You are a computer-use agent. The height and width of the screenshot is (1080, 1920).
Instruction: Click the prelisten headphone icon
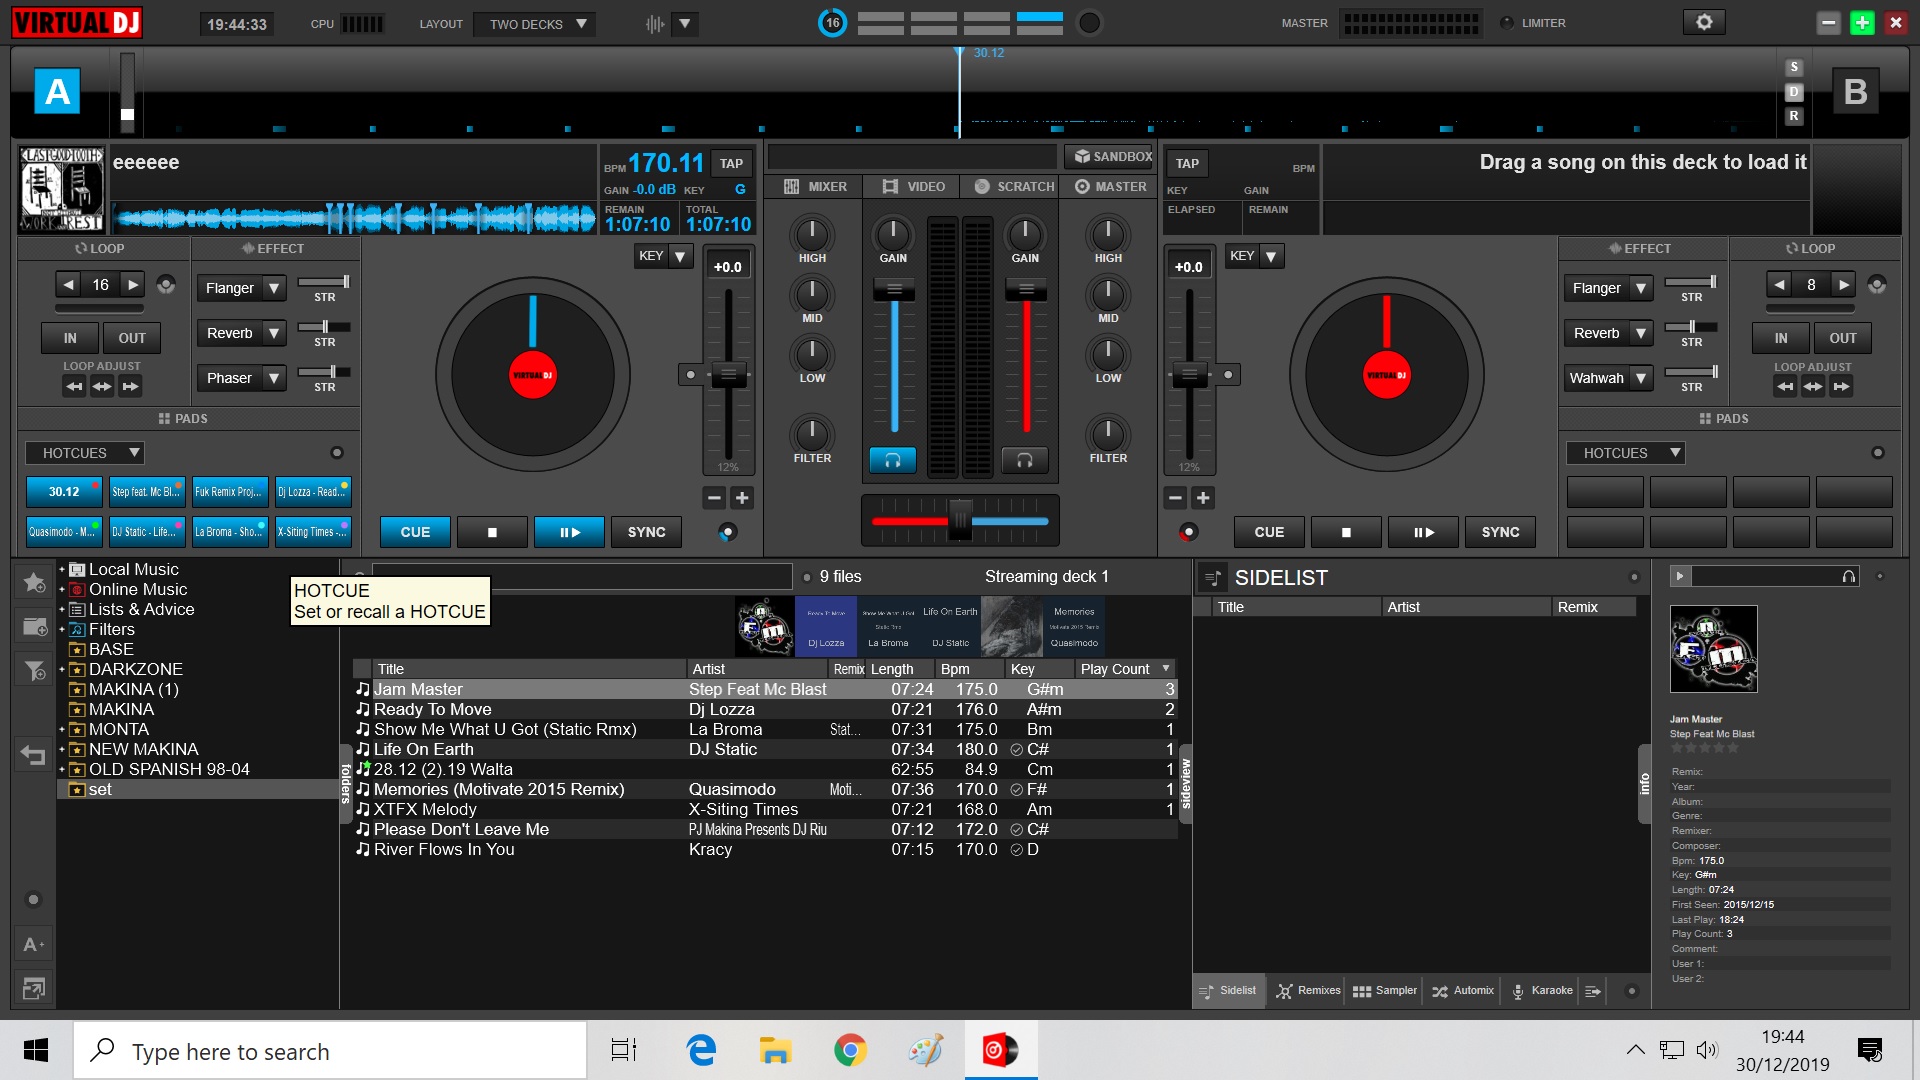point(1849,576)
